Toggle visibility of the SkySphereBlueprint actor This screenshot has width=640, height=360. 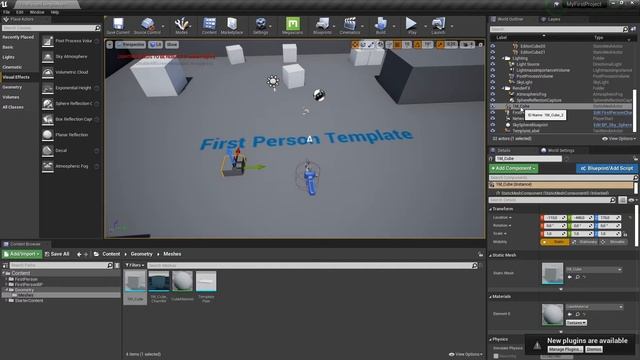click(493, 125)
